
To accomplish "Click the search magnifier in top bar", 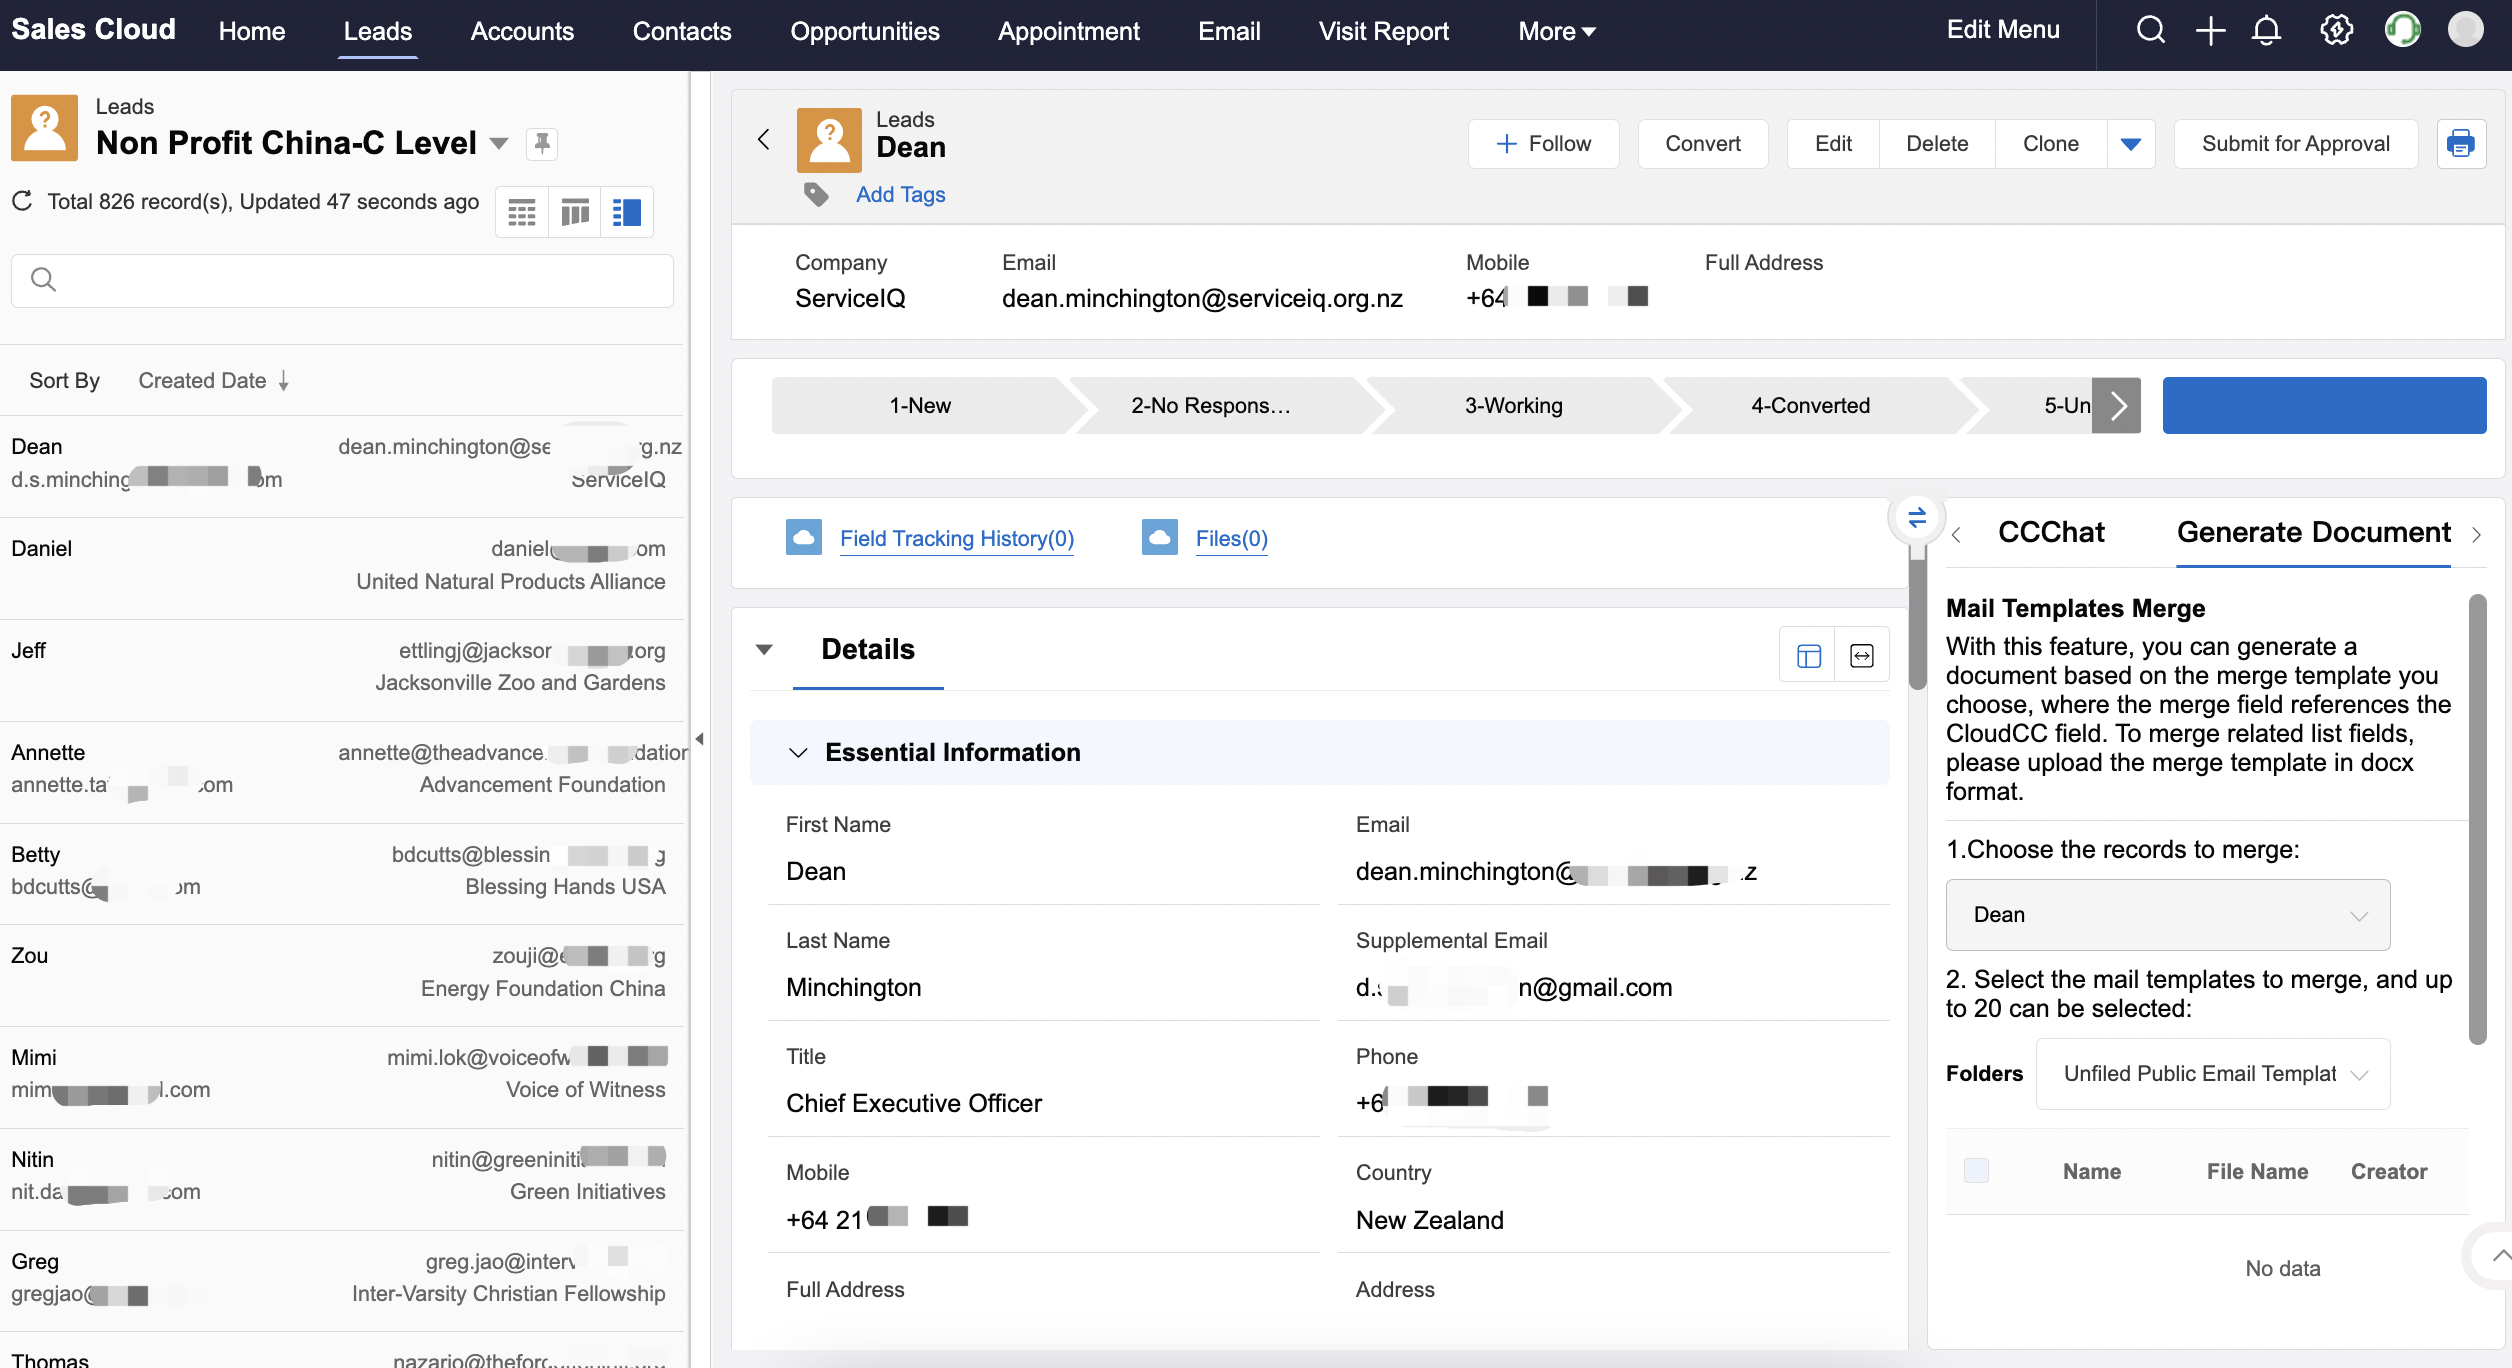I will point(2150,31).
